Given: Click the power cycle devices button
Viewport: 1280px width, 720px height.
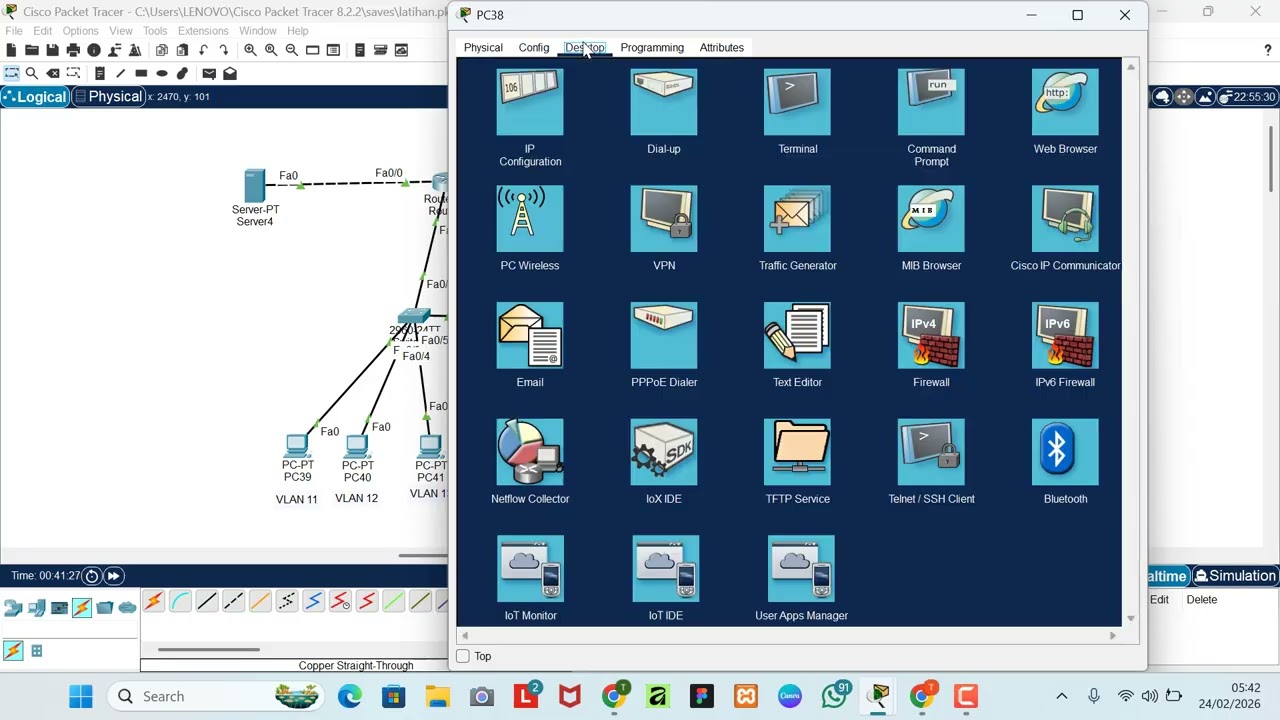Looking at the screenshot, I should tap(91, 576).
